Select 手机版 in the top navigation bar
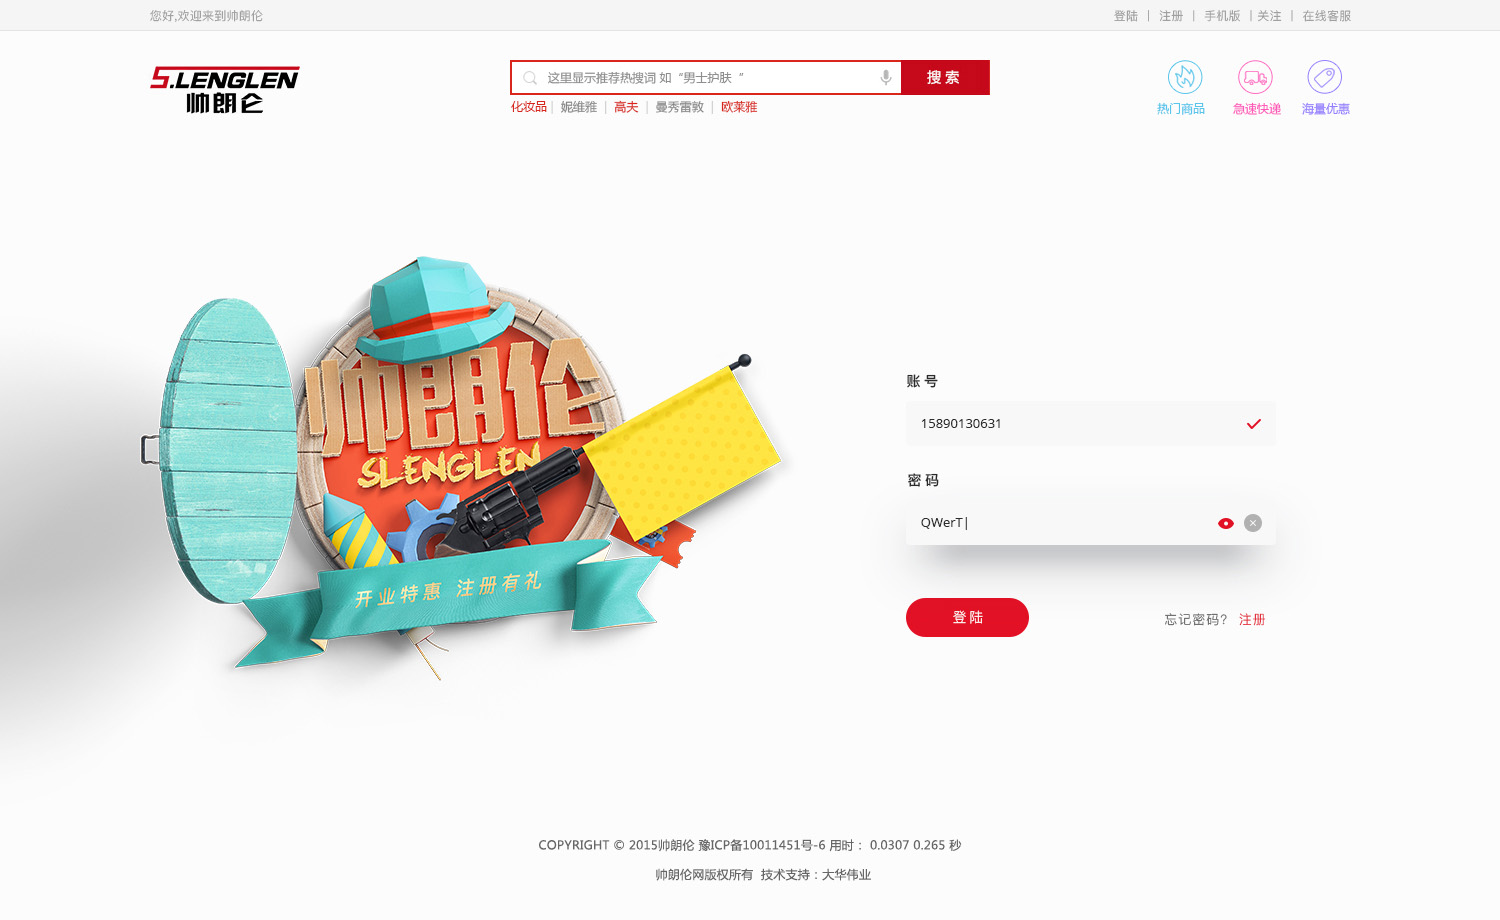The height and width of the screenshot is (920, 1500). [x=1222, y=16]
